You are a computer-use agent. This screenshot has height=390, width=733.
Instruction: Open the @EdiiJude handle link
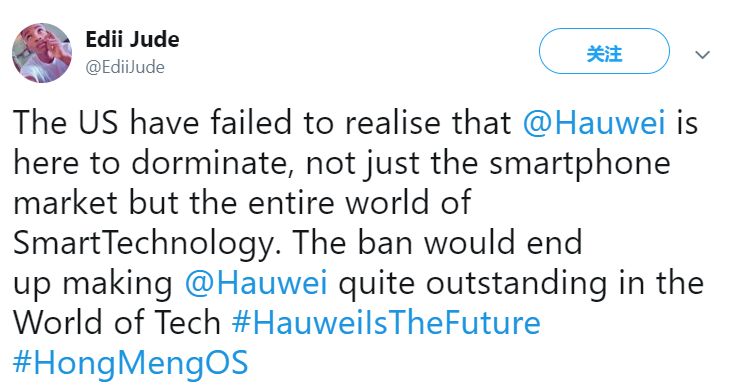[x=125, y=67]
